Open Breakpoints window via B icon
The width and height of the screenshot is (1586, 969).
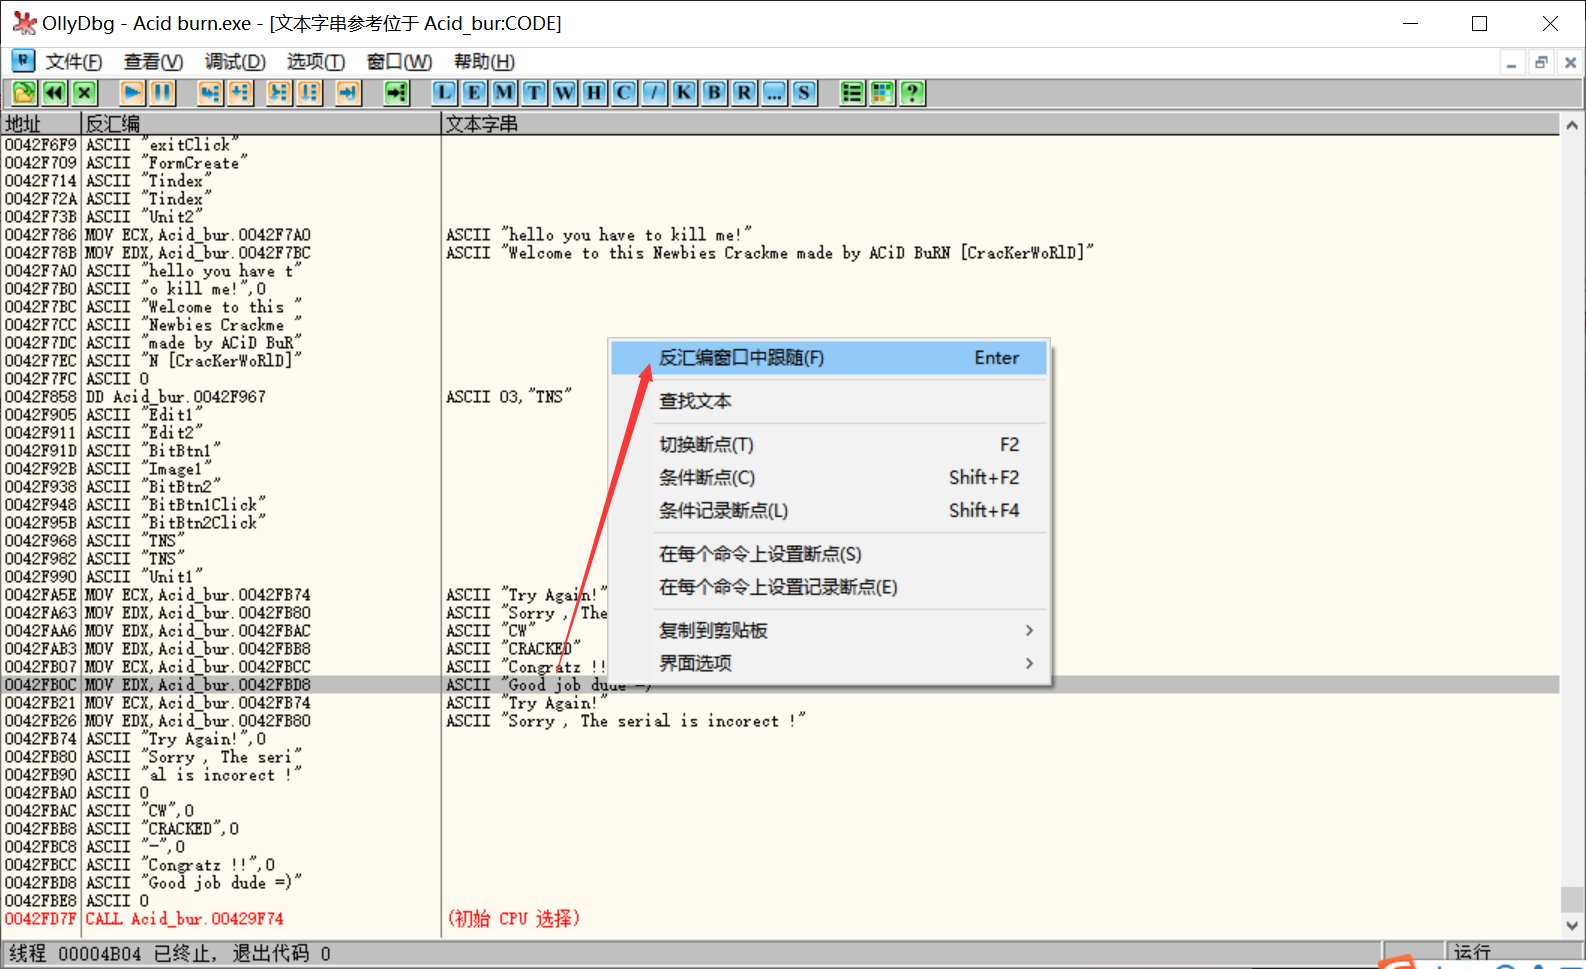pos(714,93)
